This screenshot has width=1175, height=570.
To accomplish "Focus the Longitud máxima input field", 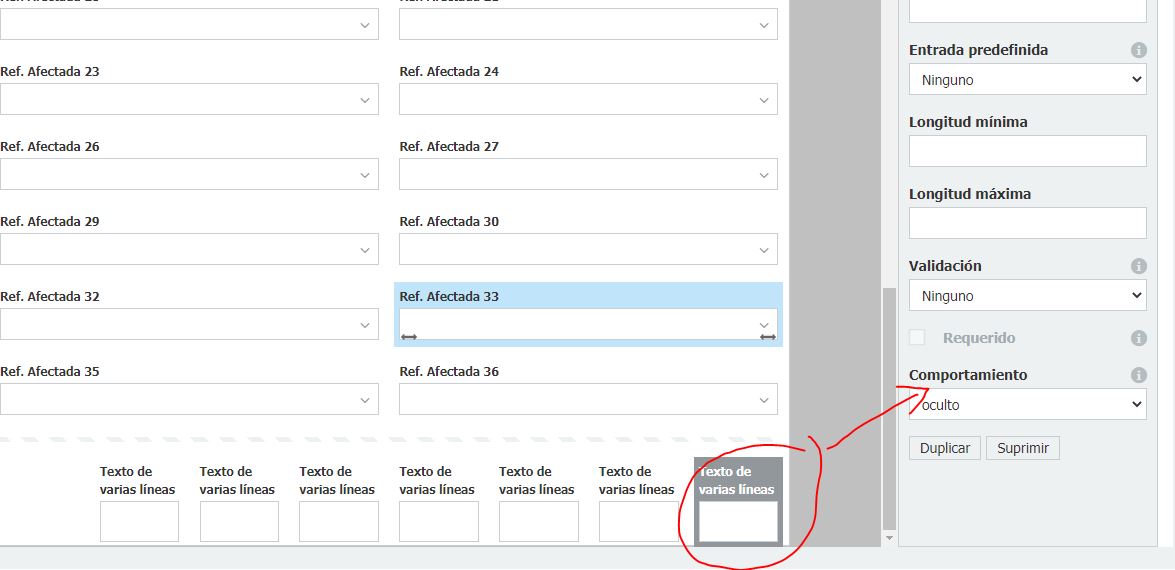I will [x=1027, y=224].
